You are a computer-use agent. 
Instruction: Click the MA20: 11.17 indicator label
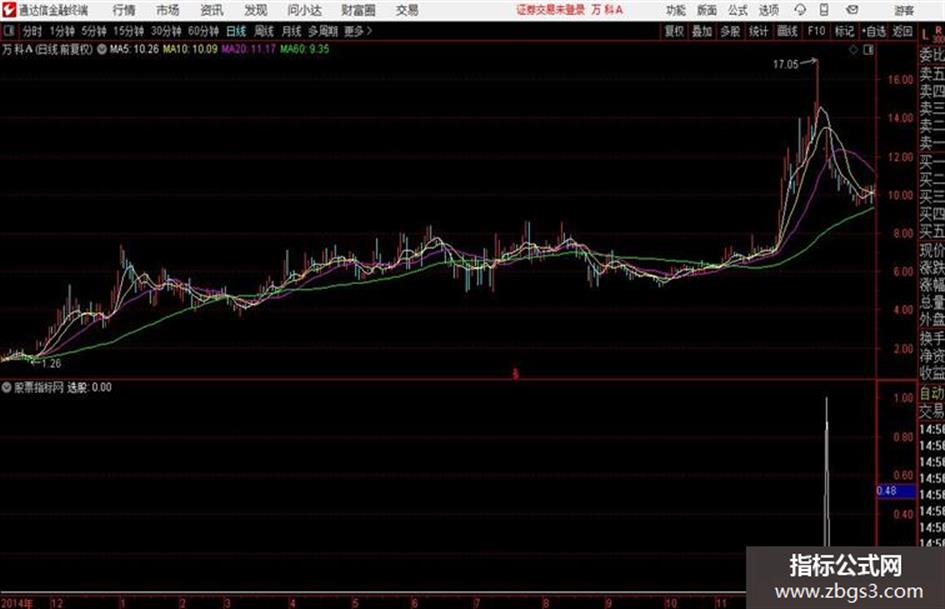[x=248, y=49]
